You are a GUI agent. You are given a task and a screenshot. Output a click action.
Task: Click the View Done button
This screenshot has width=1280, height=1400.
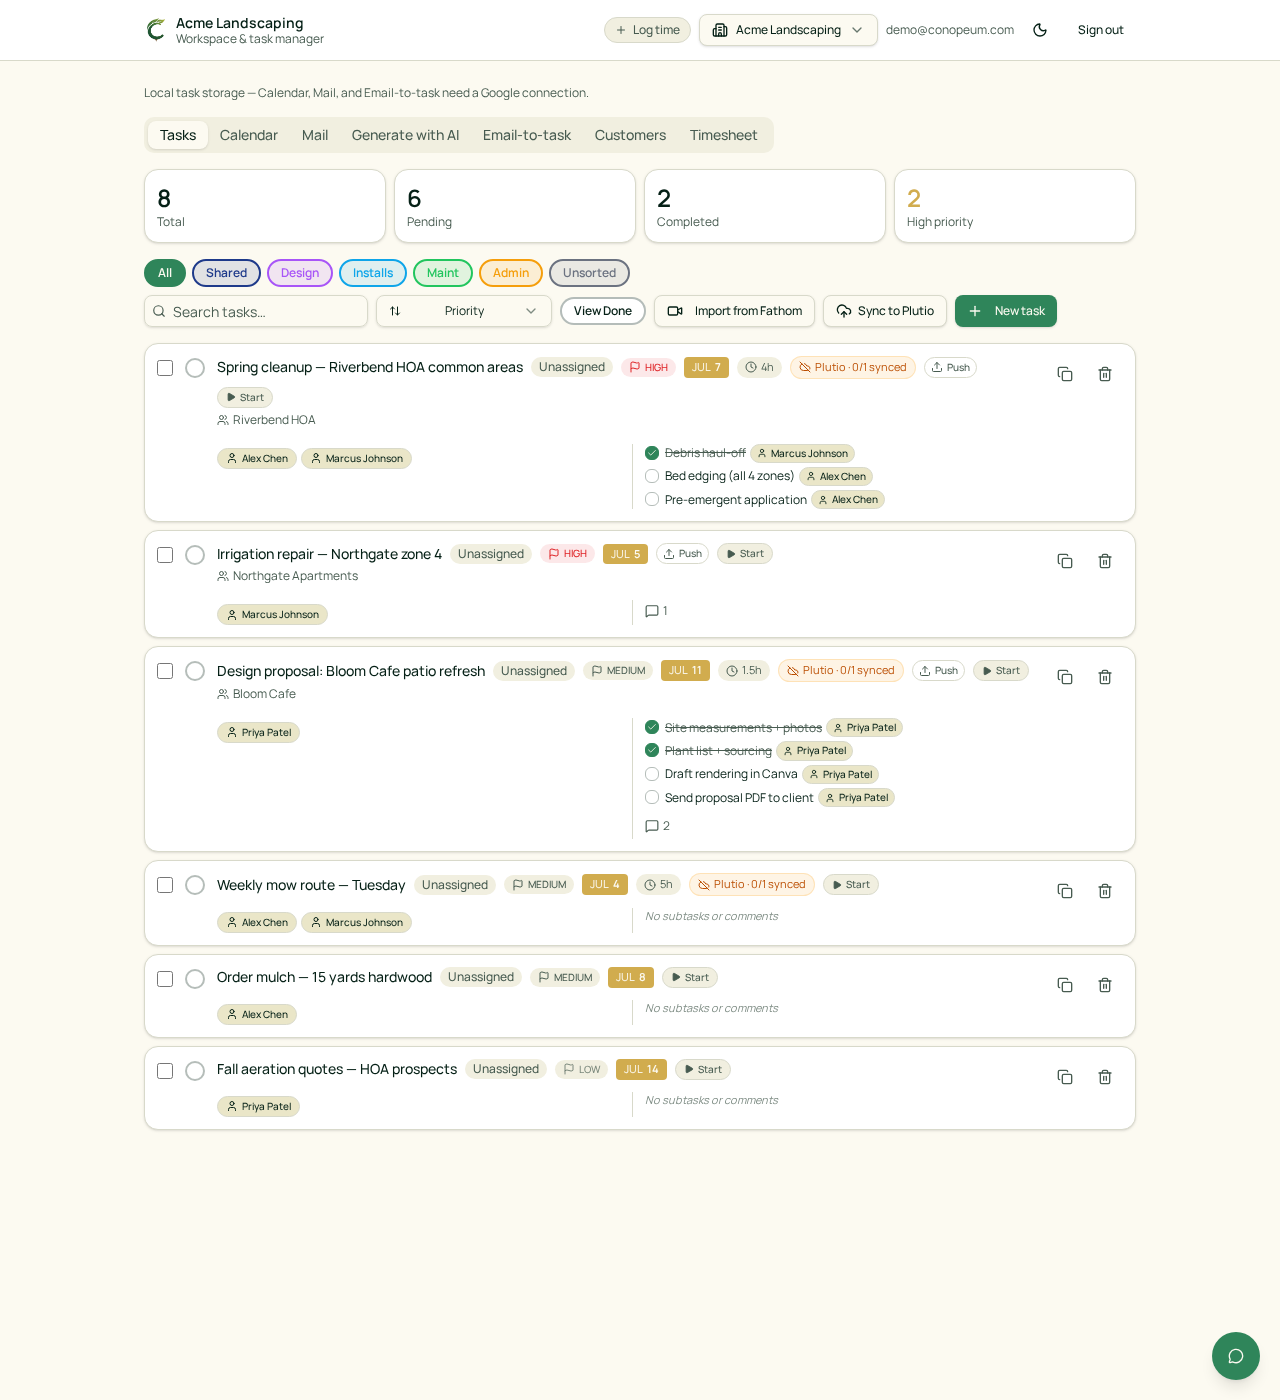pos(603,311)
